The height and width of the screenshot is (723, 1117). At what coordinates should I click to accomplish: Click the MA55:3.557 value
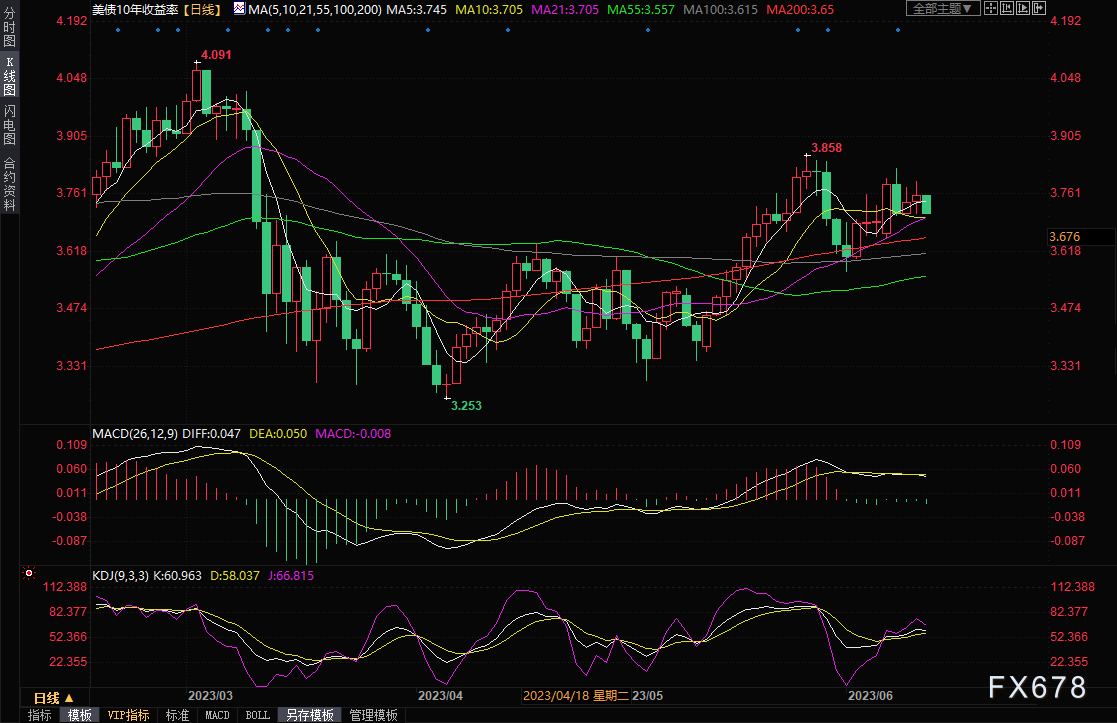[640, 9]
